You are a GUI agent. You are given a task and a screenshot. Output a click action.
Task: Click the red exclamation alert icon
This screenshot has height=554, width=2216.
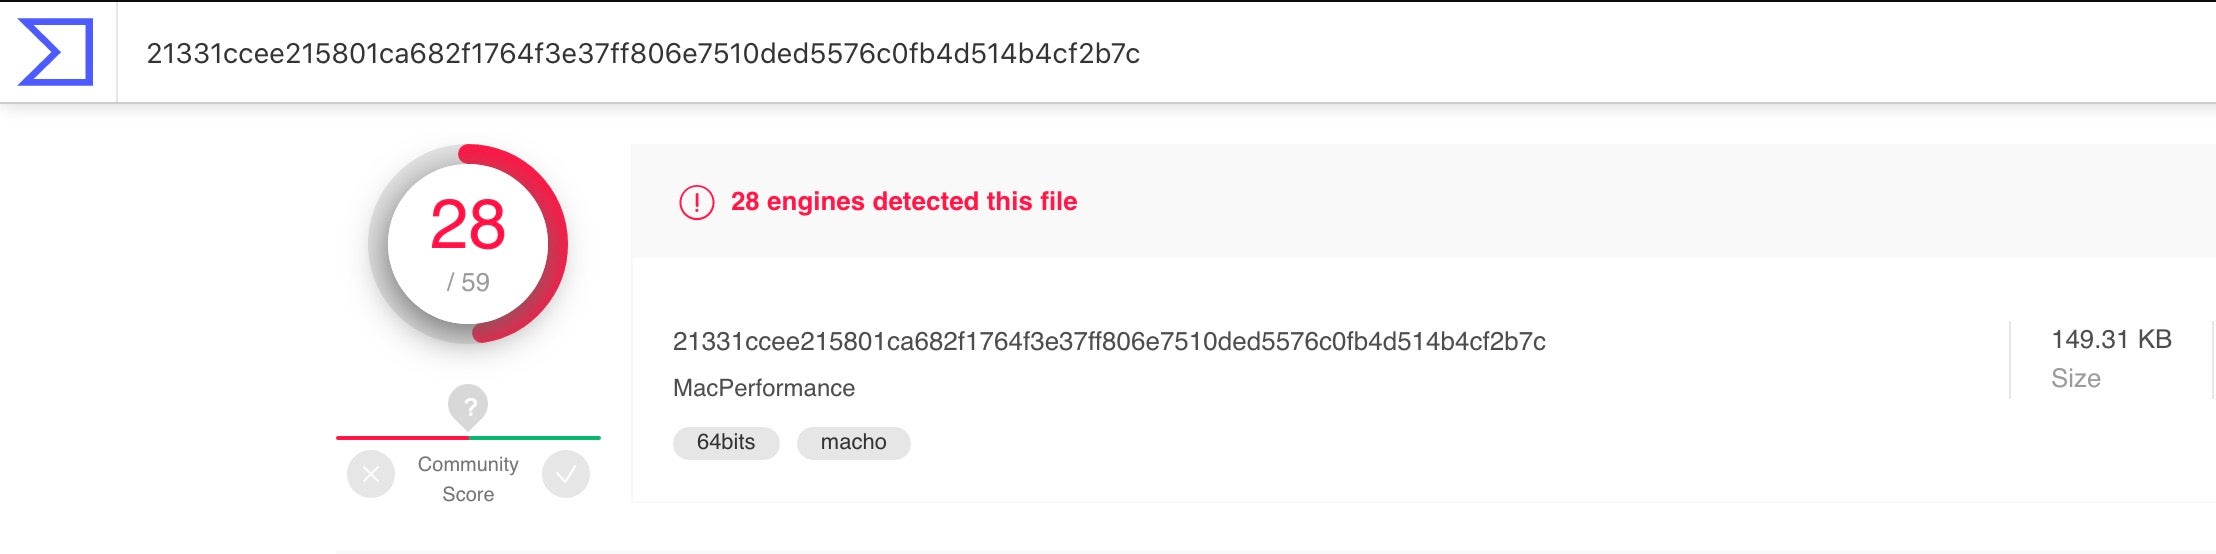(x=696, y=202)
